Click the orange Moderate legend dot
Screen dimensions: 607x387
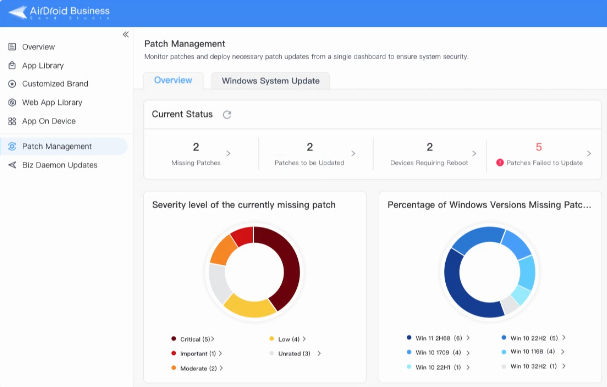click(174, 368)
